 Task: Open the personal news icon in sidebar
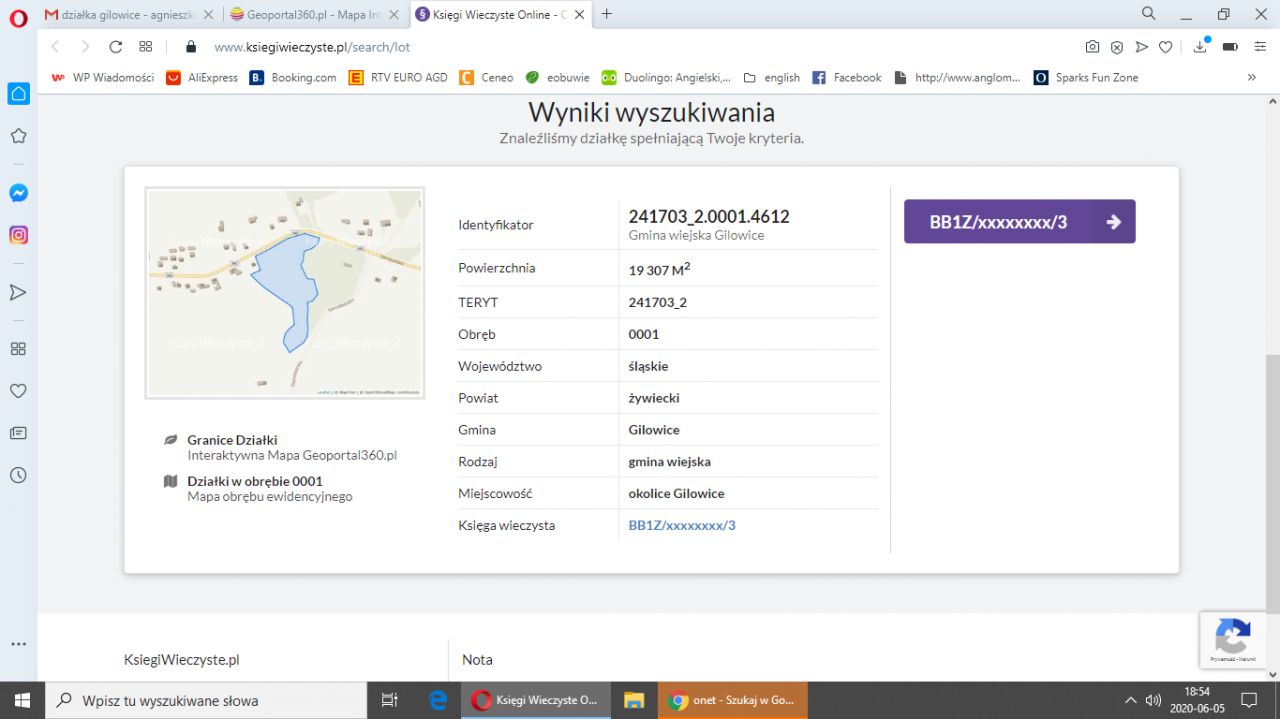[x=18, y=433]
